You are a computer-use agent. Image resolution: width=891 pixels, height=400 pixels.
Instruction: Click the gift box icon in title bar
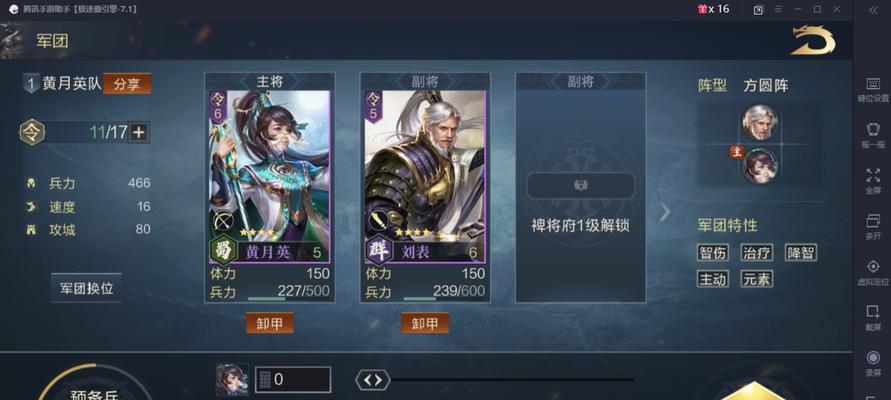pyautogui.click(x=702, y=9)
